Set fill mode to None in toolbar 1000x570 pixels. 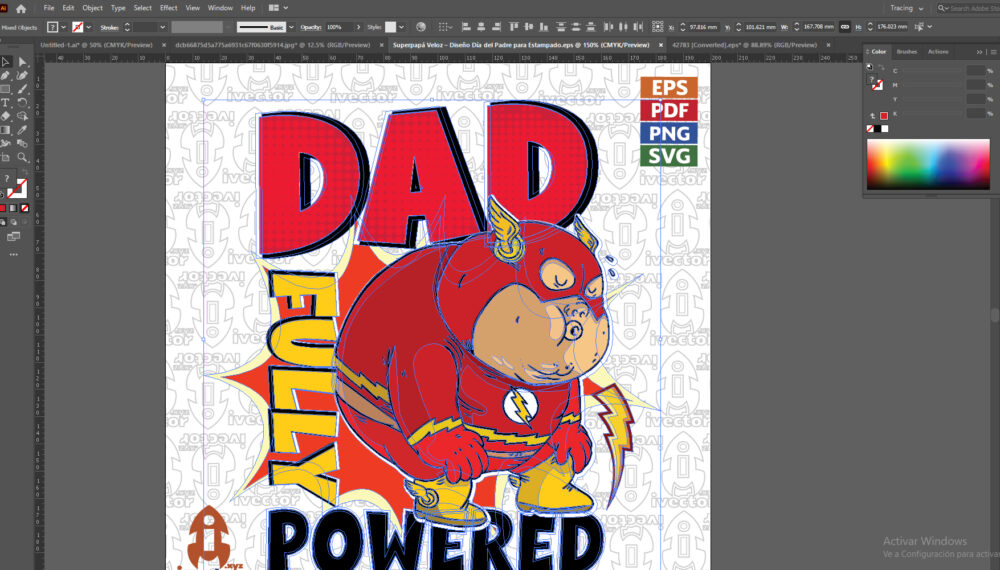click(25, 208)
